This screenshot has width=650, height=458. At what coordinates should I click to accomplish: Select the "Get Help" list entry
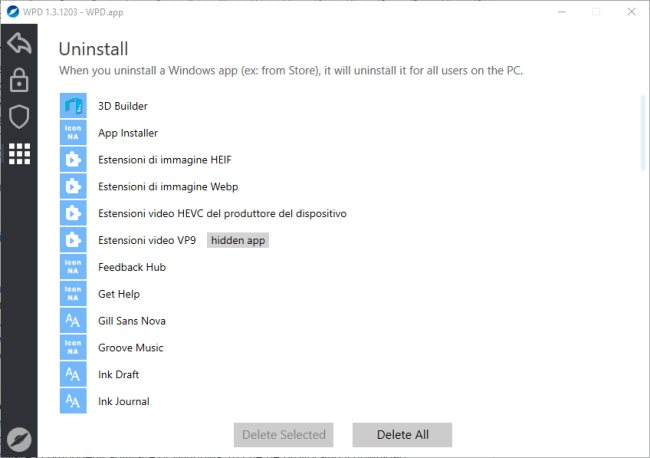point(119,294)
